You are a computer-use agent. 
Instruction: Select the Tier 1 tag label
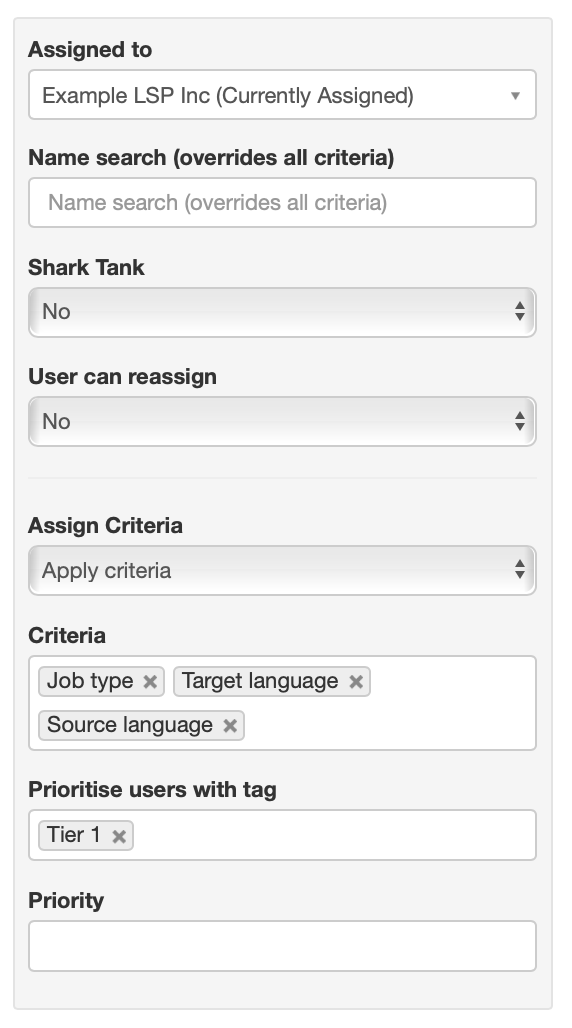73,835
